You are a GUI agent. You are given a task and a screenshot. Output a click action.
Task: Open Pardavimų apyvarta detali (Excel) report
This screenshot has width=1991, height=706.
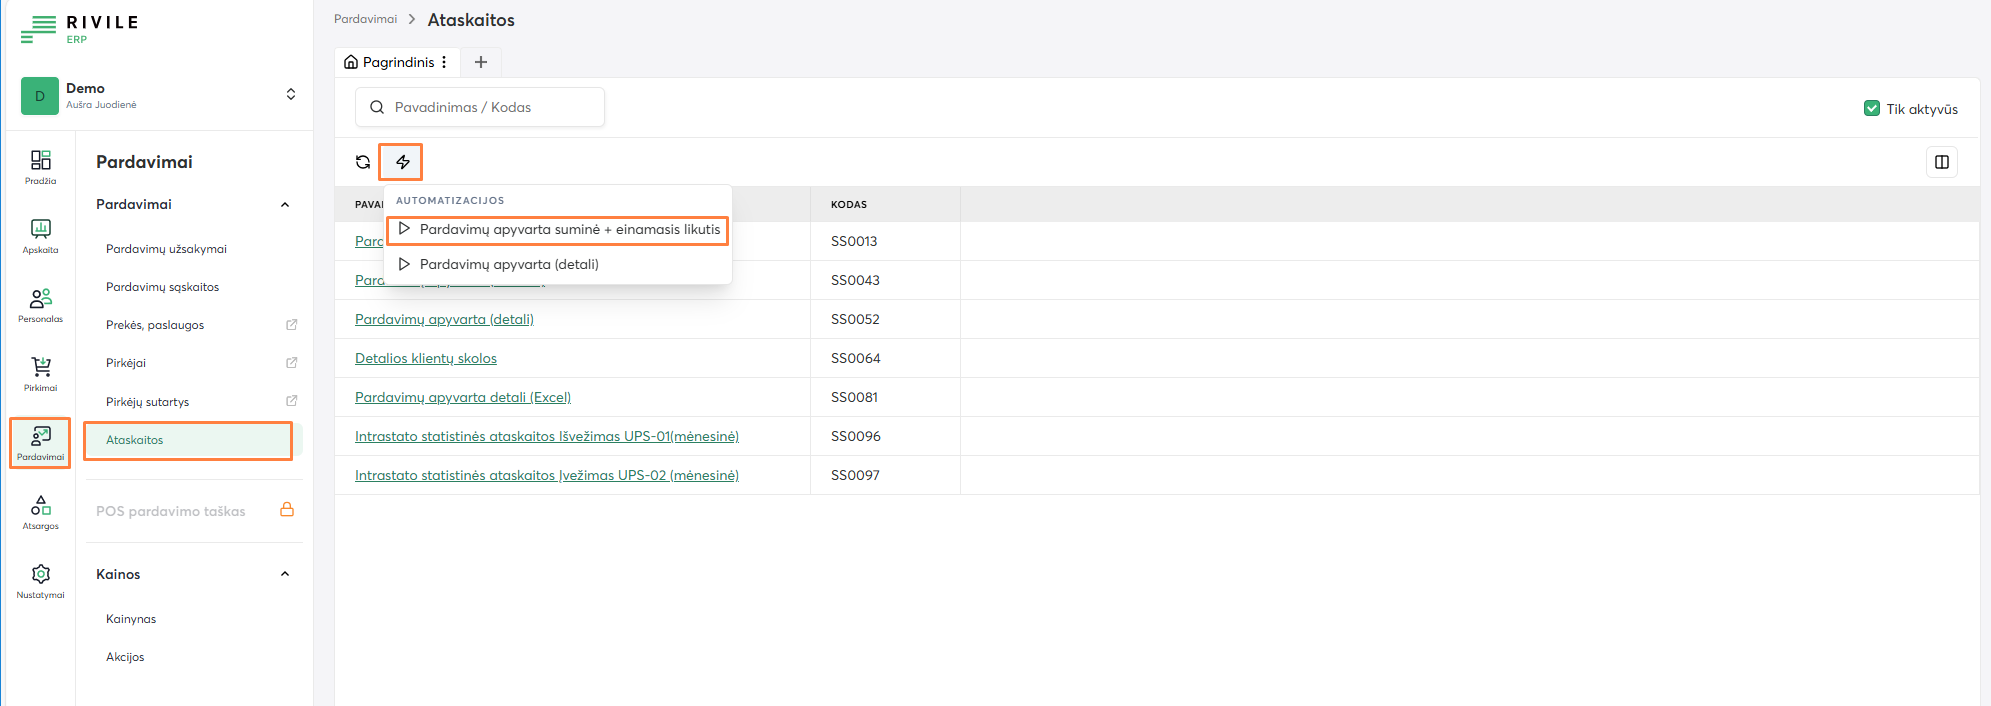point(462,397)
